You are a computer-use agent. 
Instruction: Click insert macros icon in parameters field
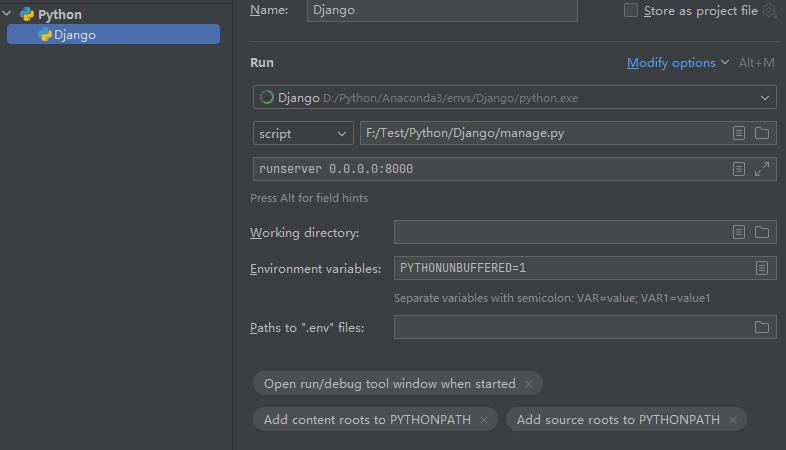[738, 169]
